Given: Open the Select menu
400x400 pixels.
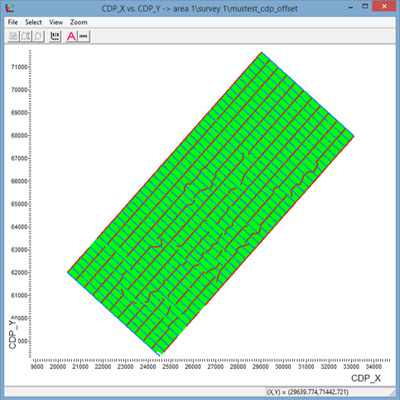Looking at the screenshot, I should 33,22.
